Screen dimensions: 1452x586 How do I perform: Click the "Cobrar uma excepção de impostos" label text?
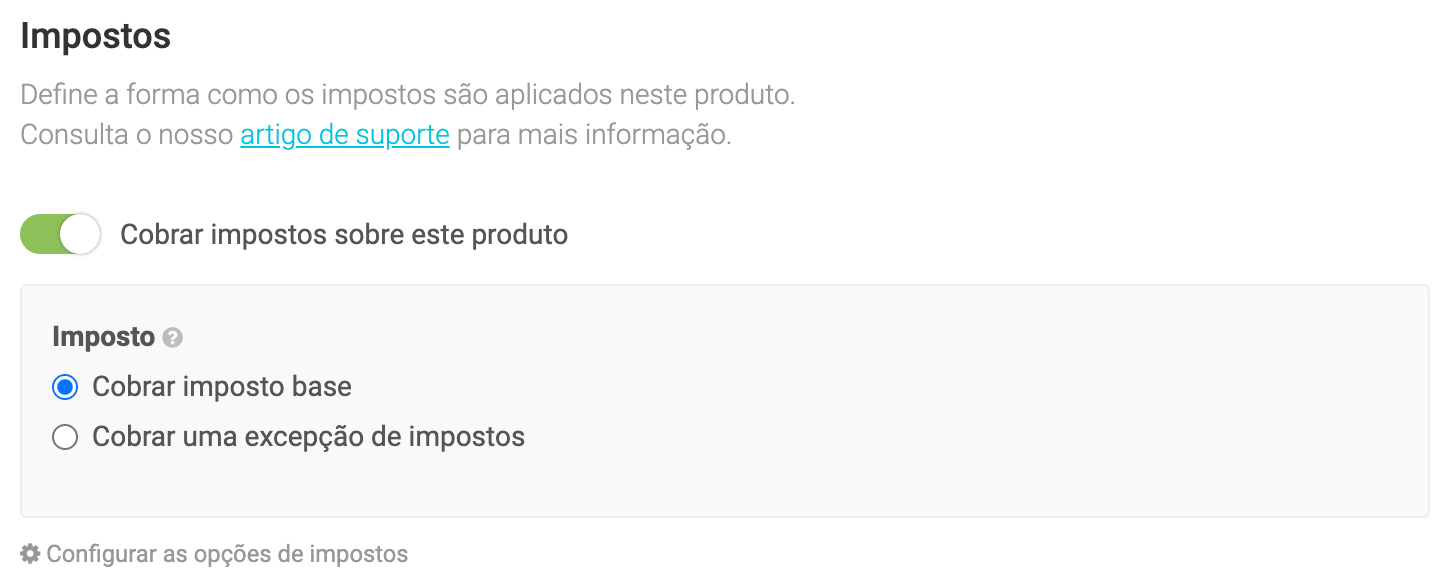(308, 437)
